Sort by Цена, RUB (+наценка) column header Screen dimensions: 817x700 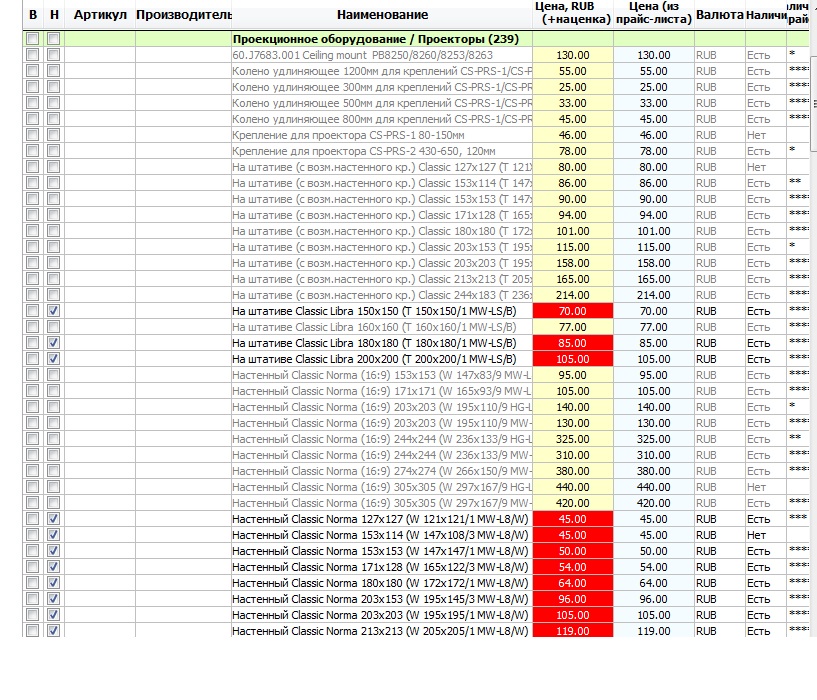(573, 14)
